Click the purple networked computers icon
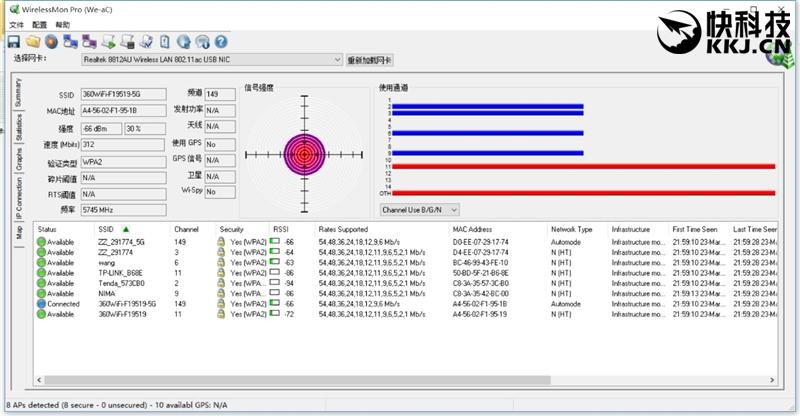This screenshot has width=800, height=416. click(89, 42)
